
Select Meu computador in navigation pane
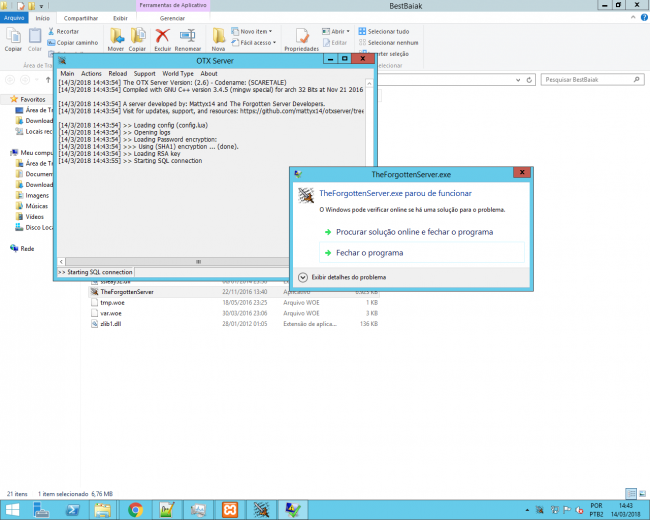(x=32, y=153)
